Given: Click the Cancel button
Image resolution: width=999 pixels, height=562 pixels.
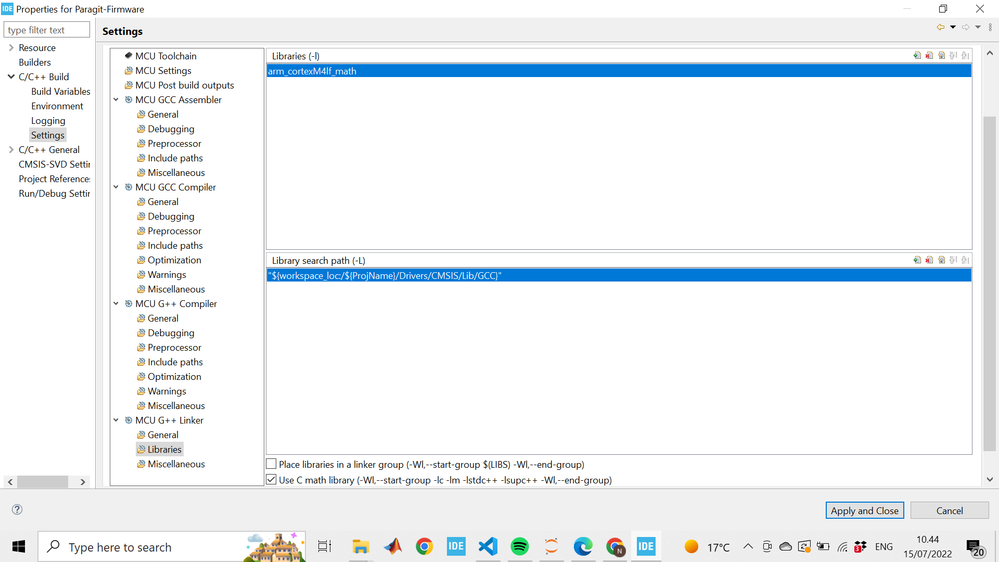Looking at the screenshot, I should pyautogui.click(x=949, y=510).
